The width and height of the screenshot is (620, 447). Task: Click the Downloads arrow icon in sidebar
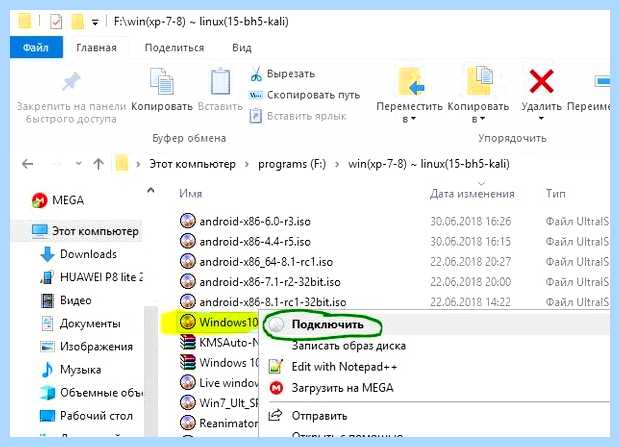pos(47,254)
